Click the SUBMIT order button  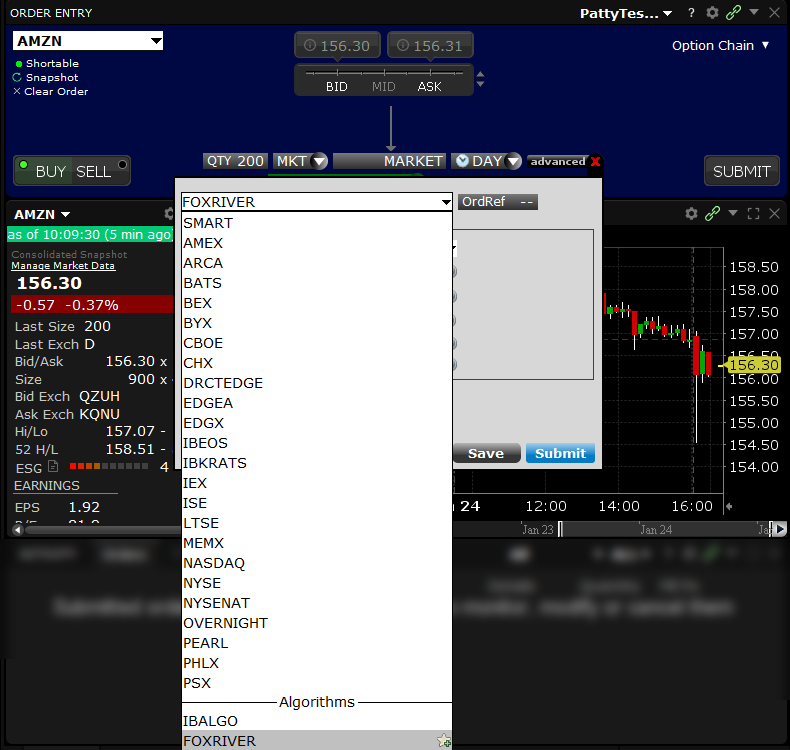tap(741, 171)
